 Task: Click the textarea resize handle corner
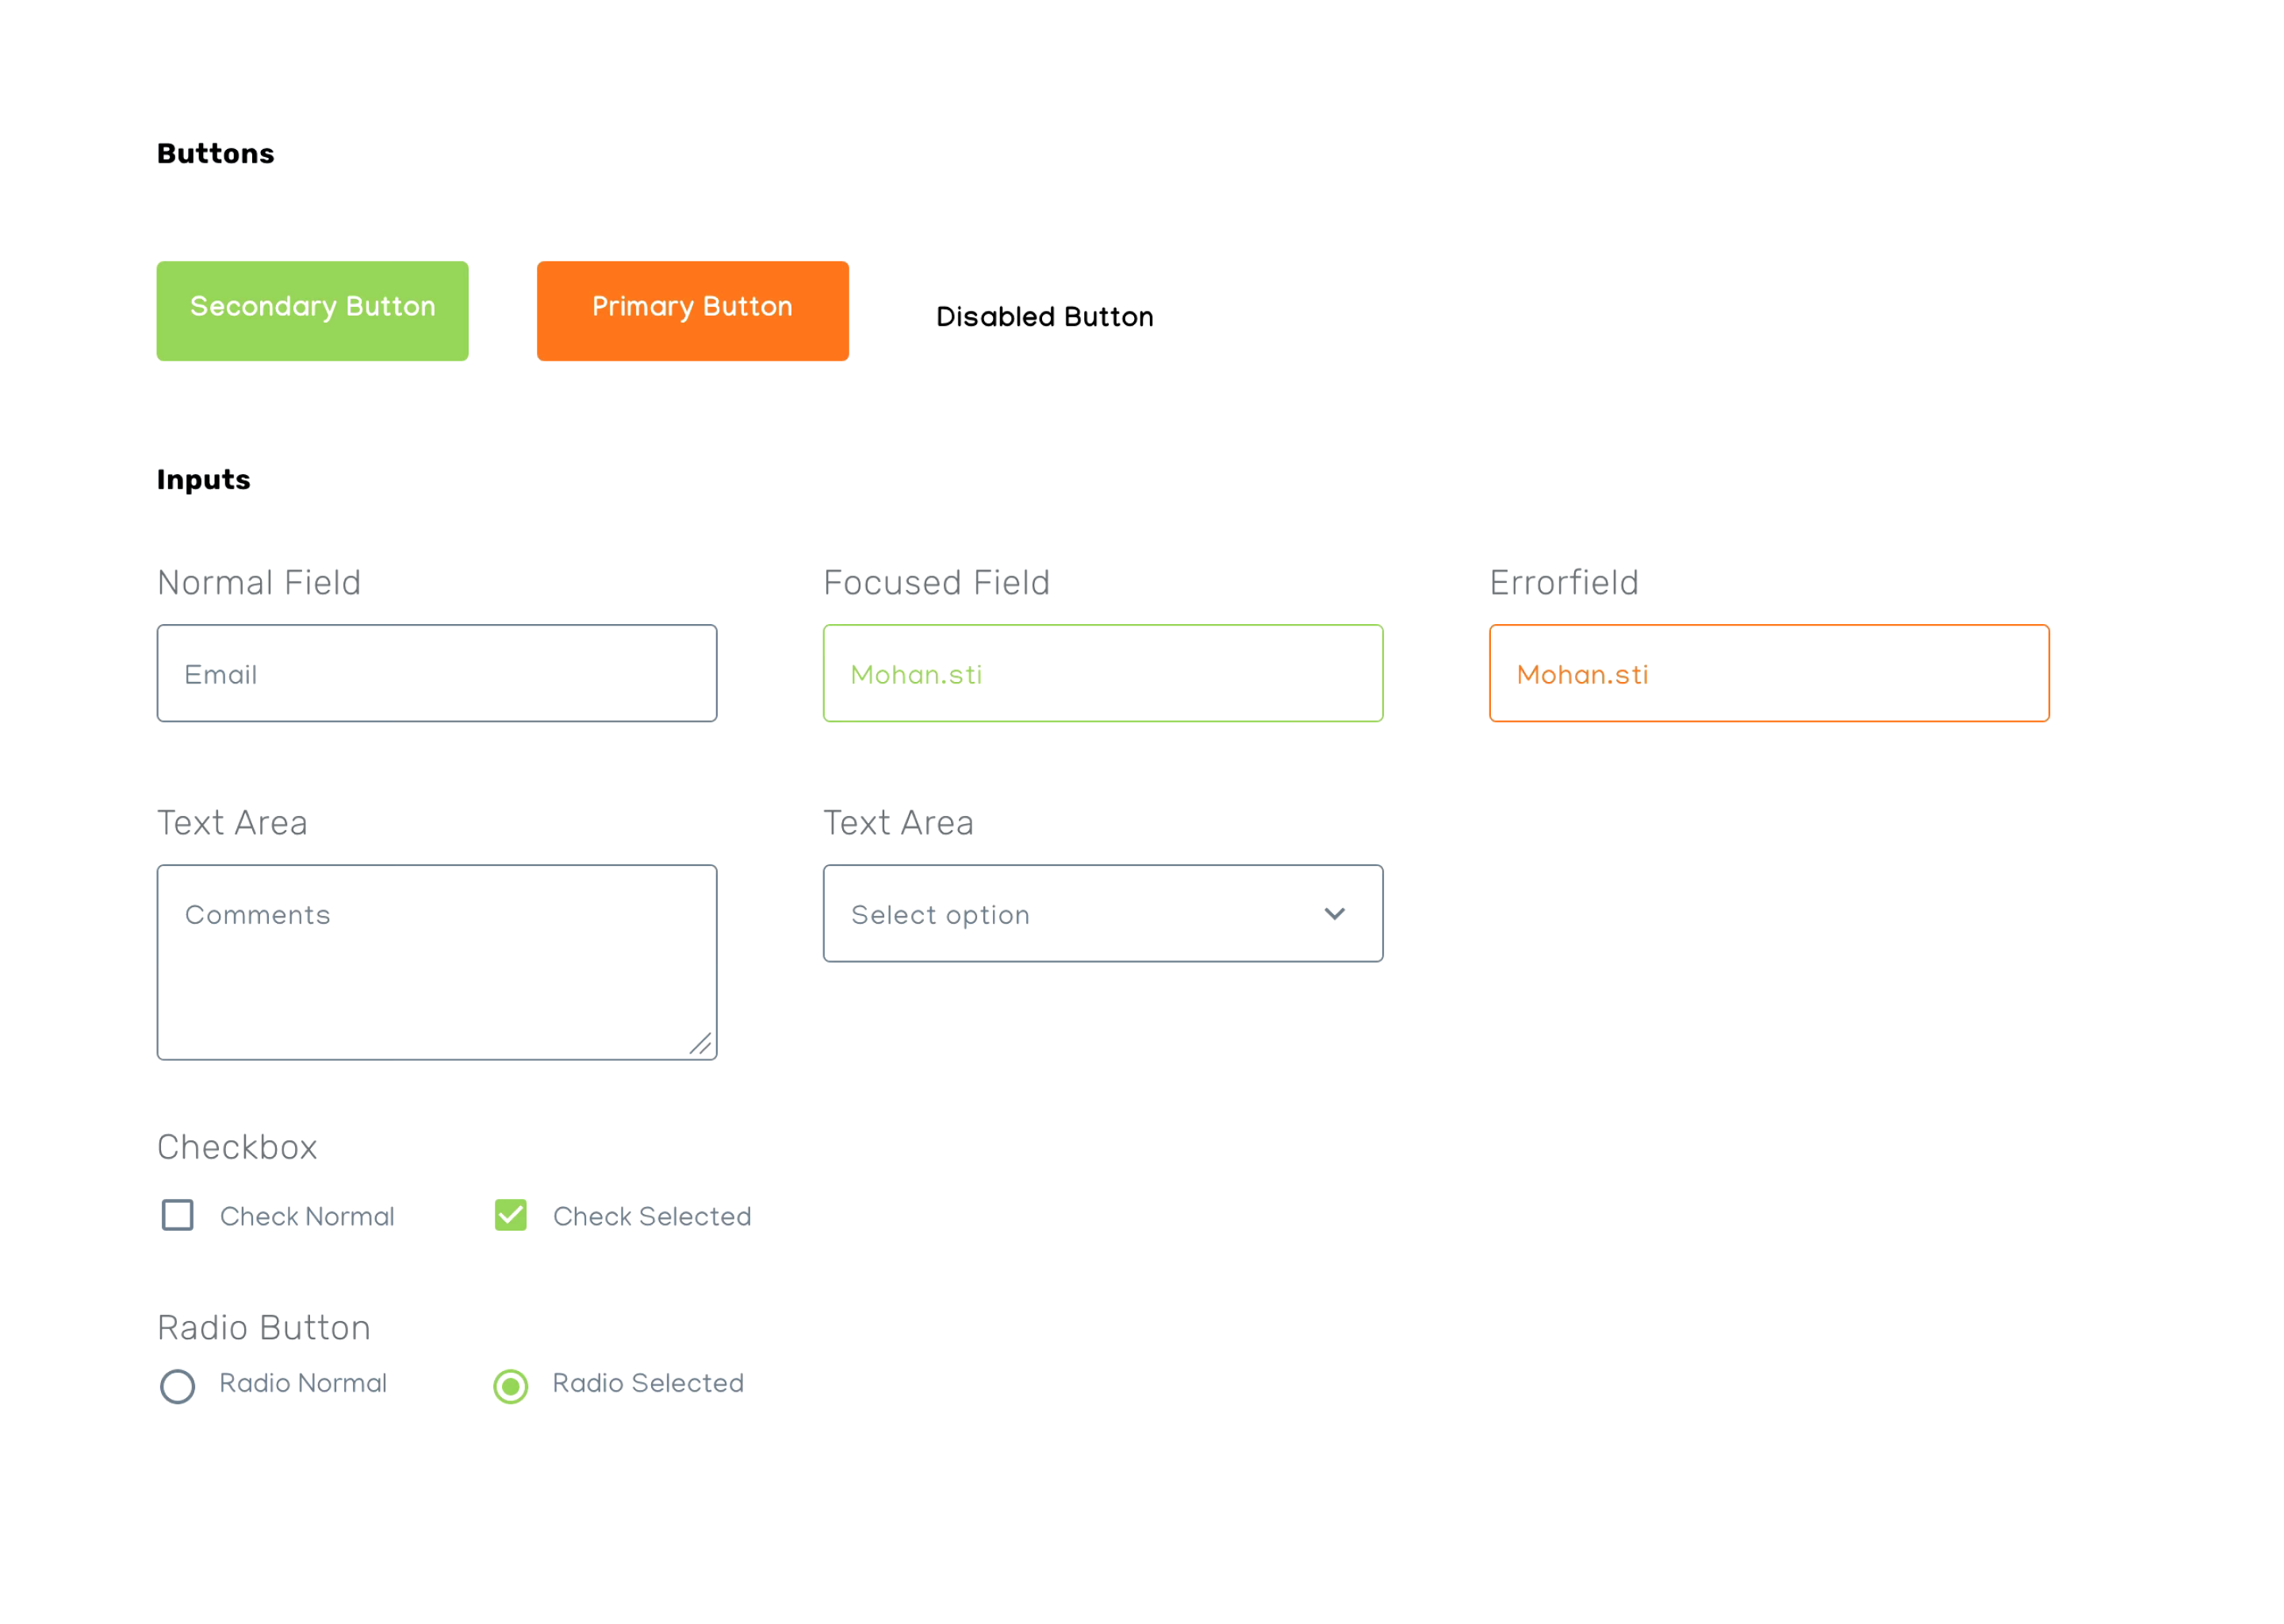click(x=701, y=1044)
